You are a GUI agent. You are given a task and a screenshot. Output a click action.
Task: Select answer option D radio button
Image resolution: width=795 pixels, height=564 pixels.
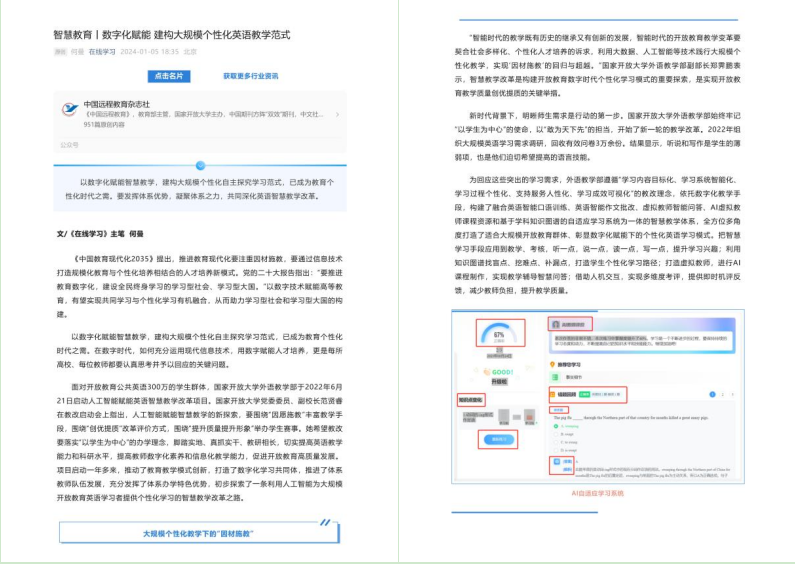[x=556, y=450]
